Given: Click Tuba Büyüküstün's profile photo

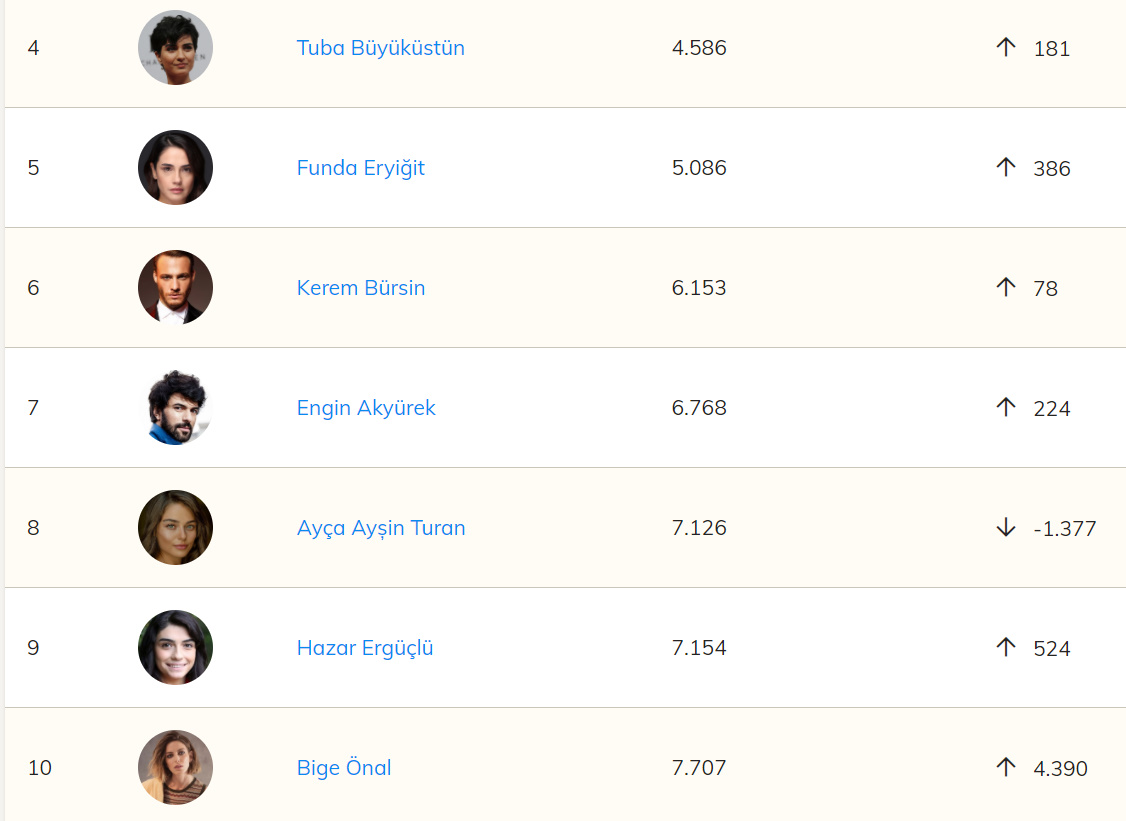Looking at the screenshot, I should coord(175,48).
